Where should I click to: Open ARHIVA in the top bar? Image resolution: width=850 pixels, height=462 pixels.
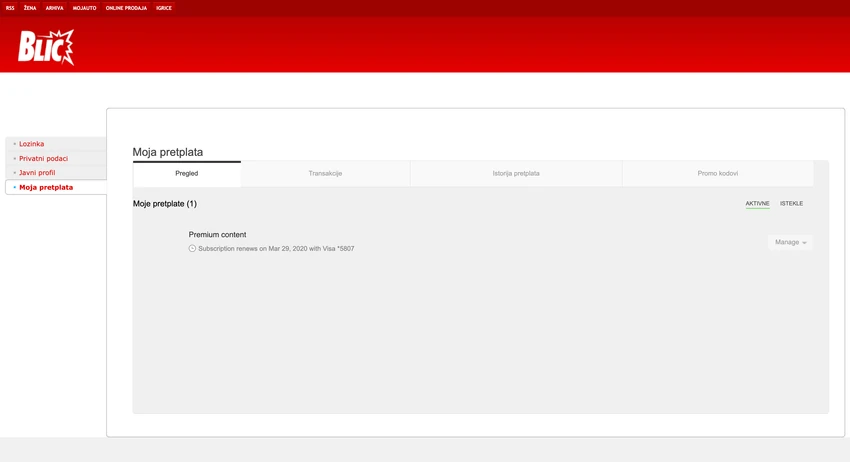(x=54, y=8)
